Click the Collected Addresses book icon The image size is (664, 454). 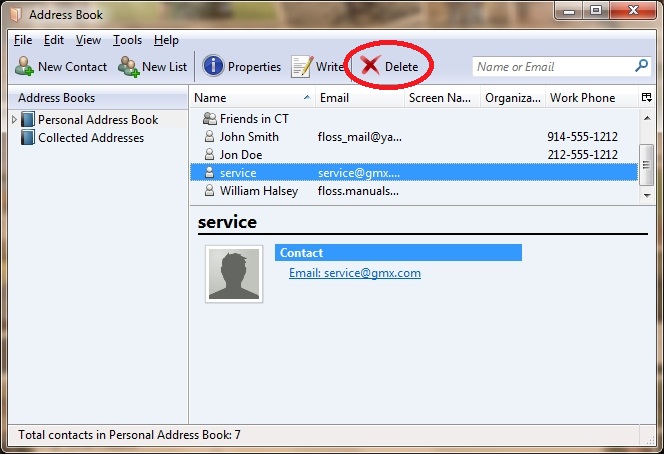(28, 138)
